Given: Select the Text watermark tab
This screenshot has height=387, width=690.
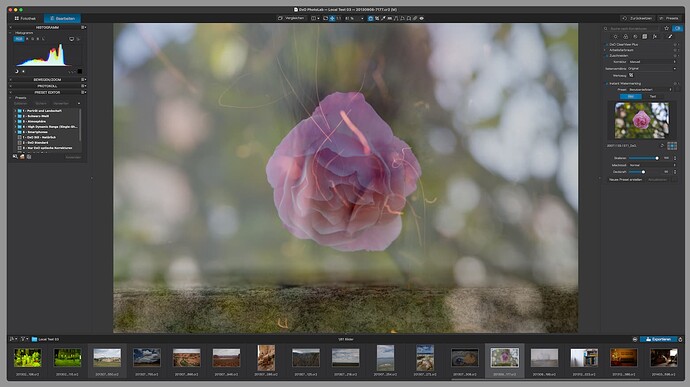Looking at the screenshot, I should pos(653,96).
